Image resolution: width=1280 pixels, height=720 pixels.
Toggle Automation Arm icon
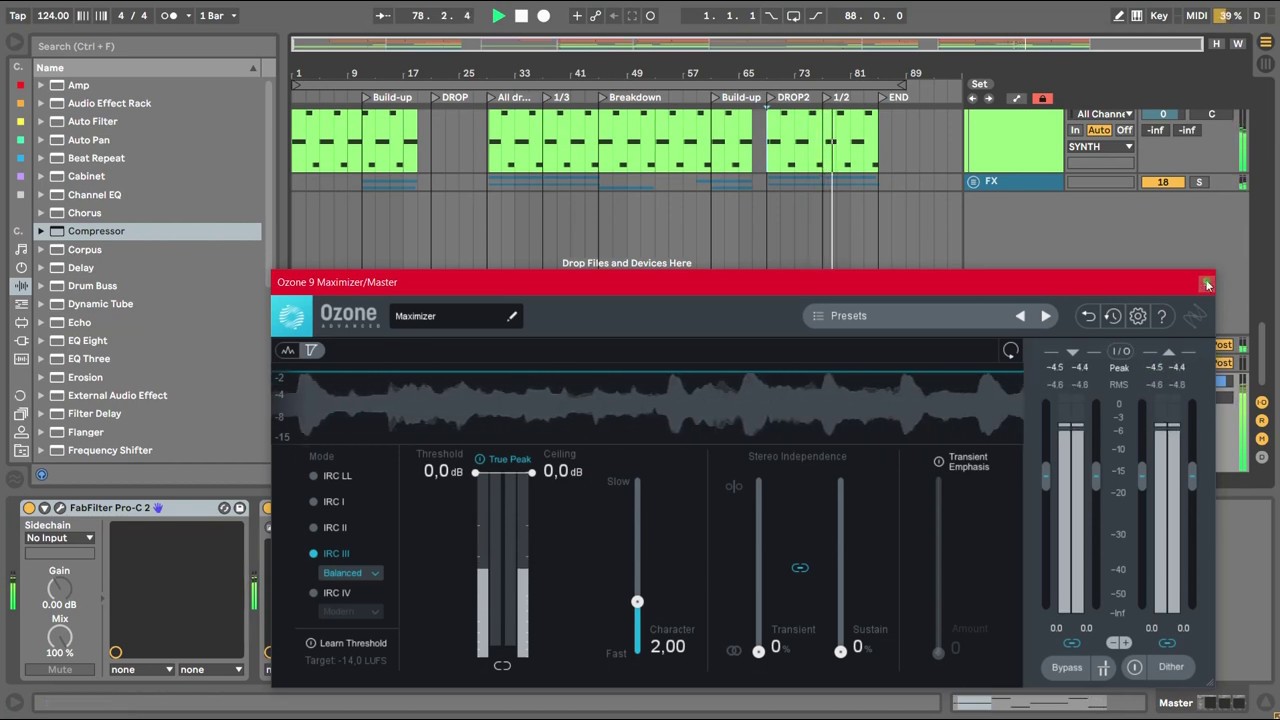point(596,16)
